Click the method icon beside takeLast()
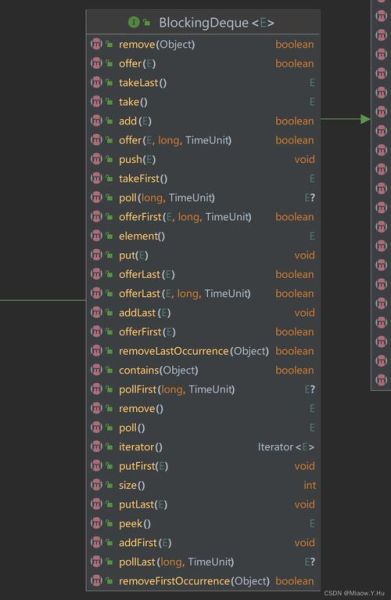The width and height of the screenshot is (391, 600). pyautogui.click(x=96, y=82)
